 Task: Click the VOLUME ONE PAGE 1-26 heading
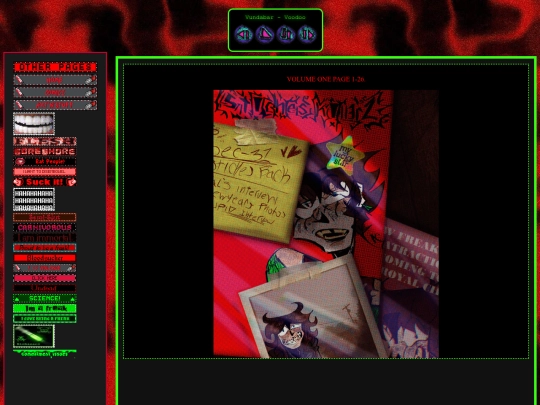(x=325, y=79)
